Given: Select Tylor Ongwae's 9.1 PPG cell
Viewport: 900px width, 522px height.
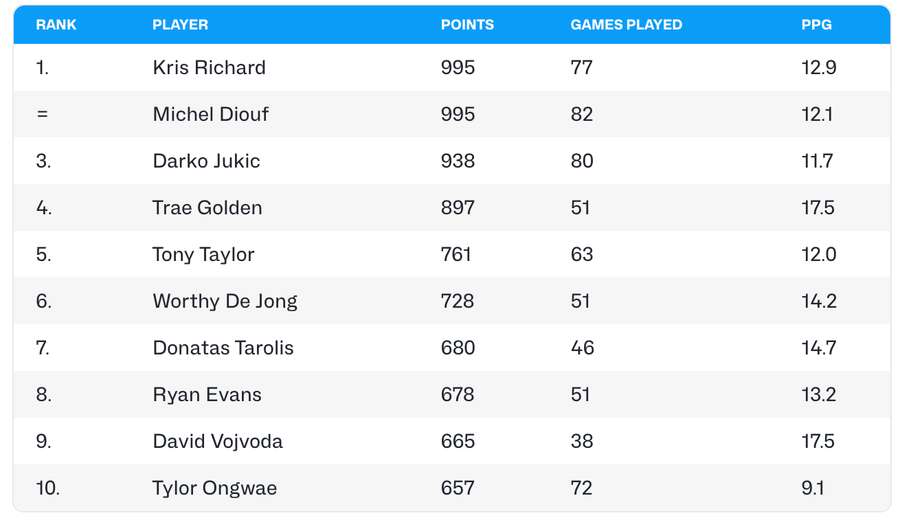Looking at the screenshot, I should 813,488.
